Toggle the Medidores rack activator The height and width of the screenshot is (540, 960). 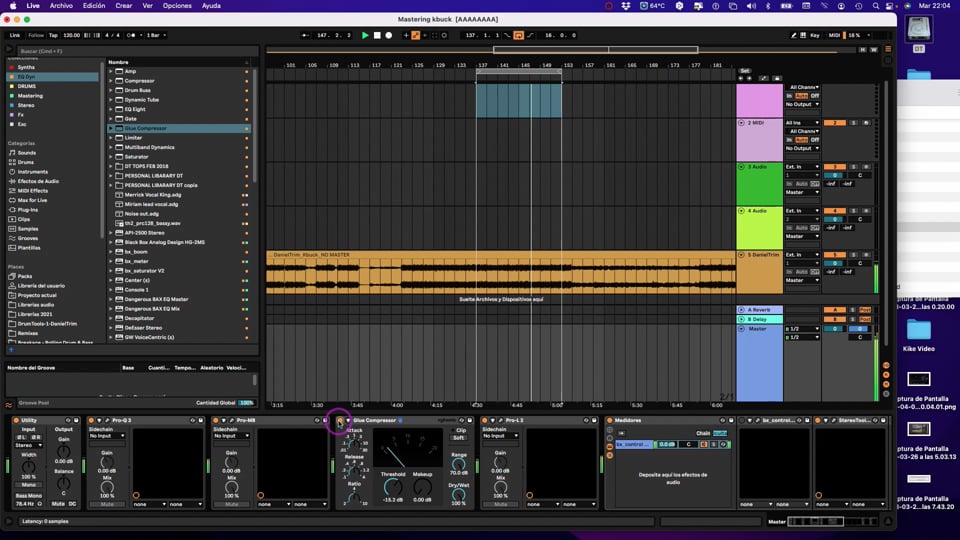(x=609, y=421)
